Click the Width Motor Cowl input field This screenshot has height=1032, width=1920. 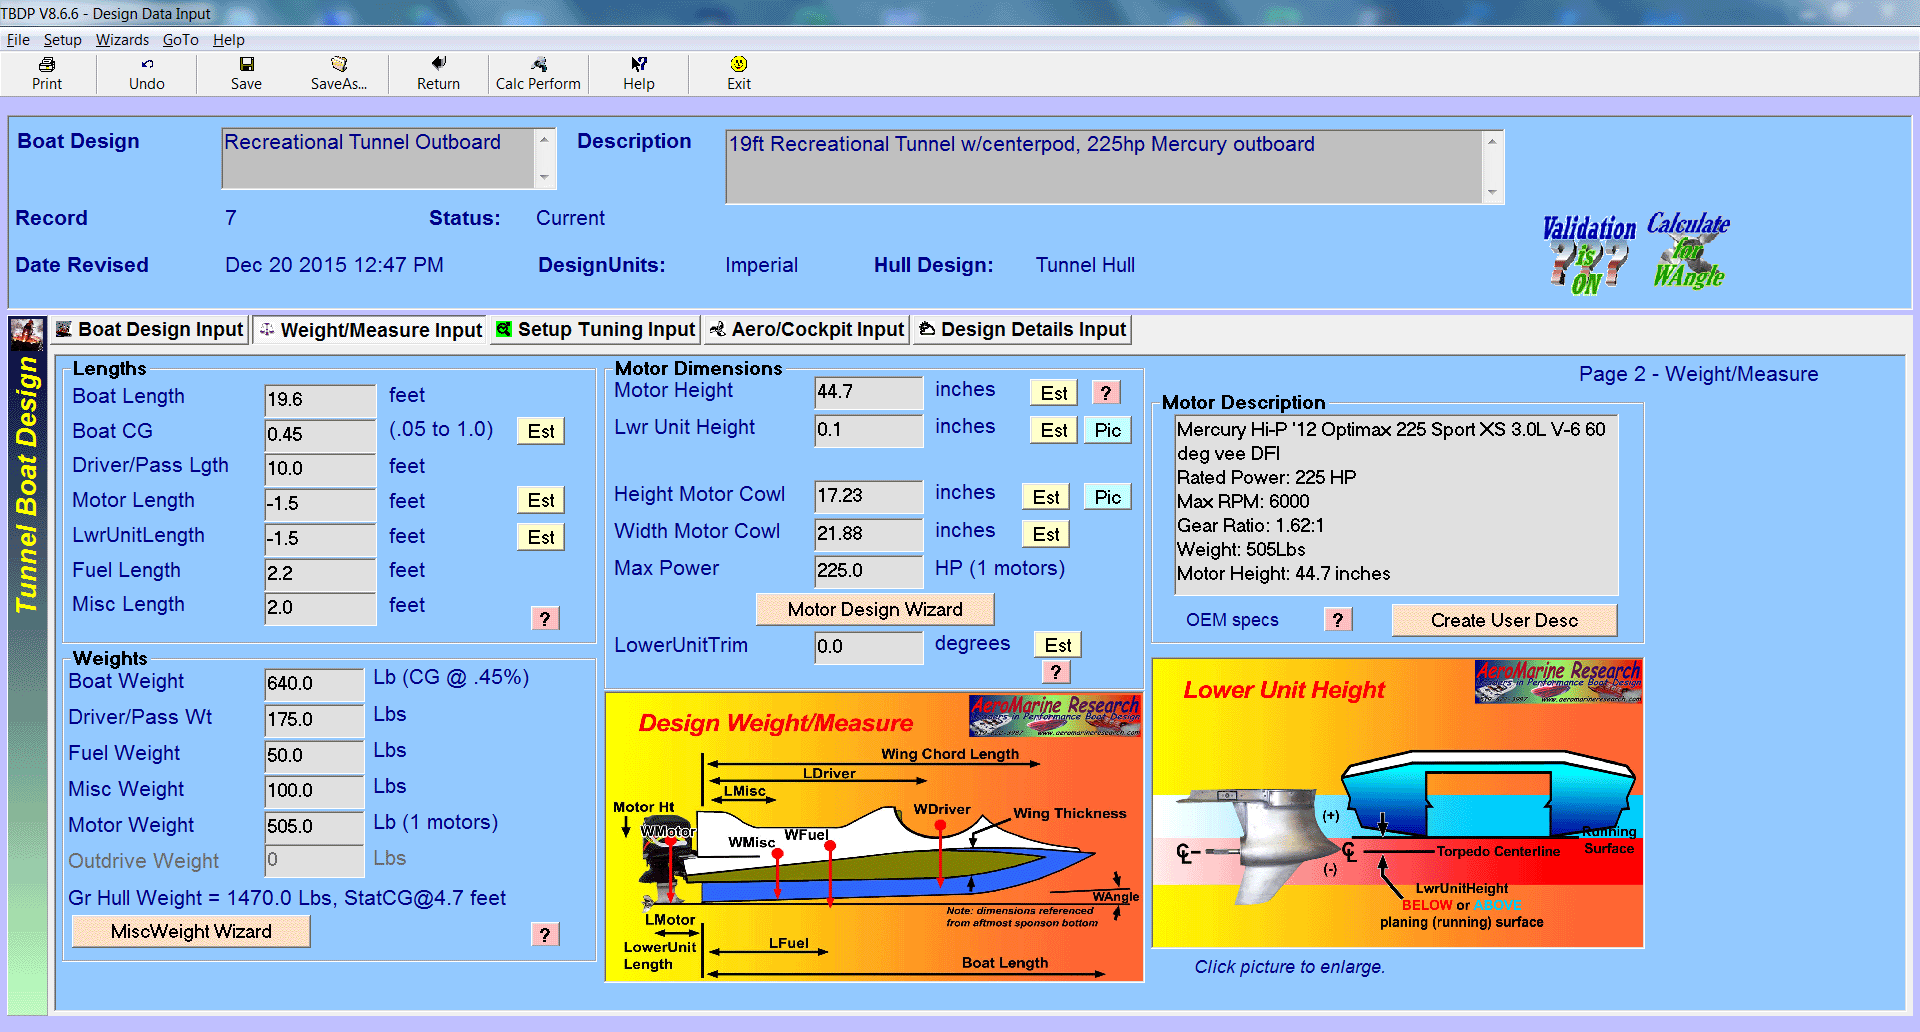click(x=868, y=534)
